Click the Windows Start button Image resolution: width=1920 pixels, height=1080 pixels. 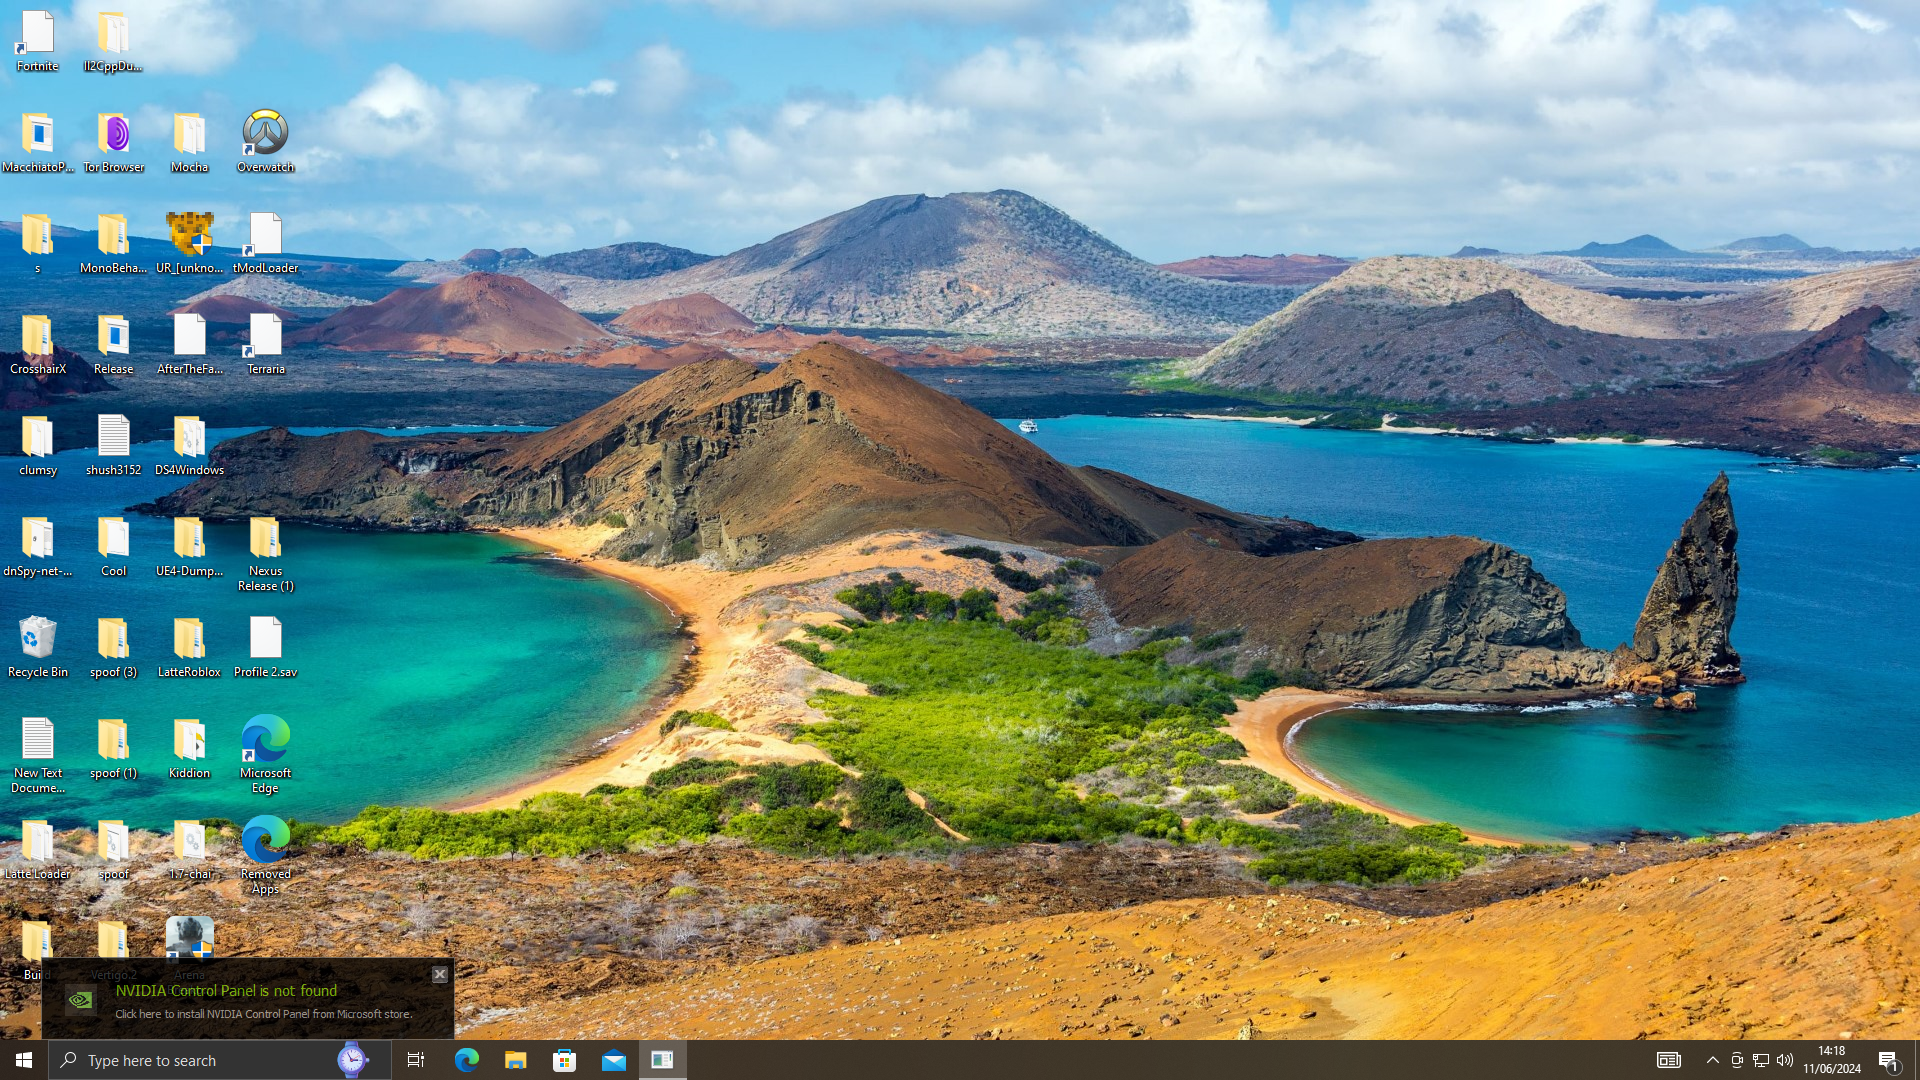24,1060
